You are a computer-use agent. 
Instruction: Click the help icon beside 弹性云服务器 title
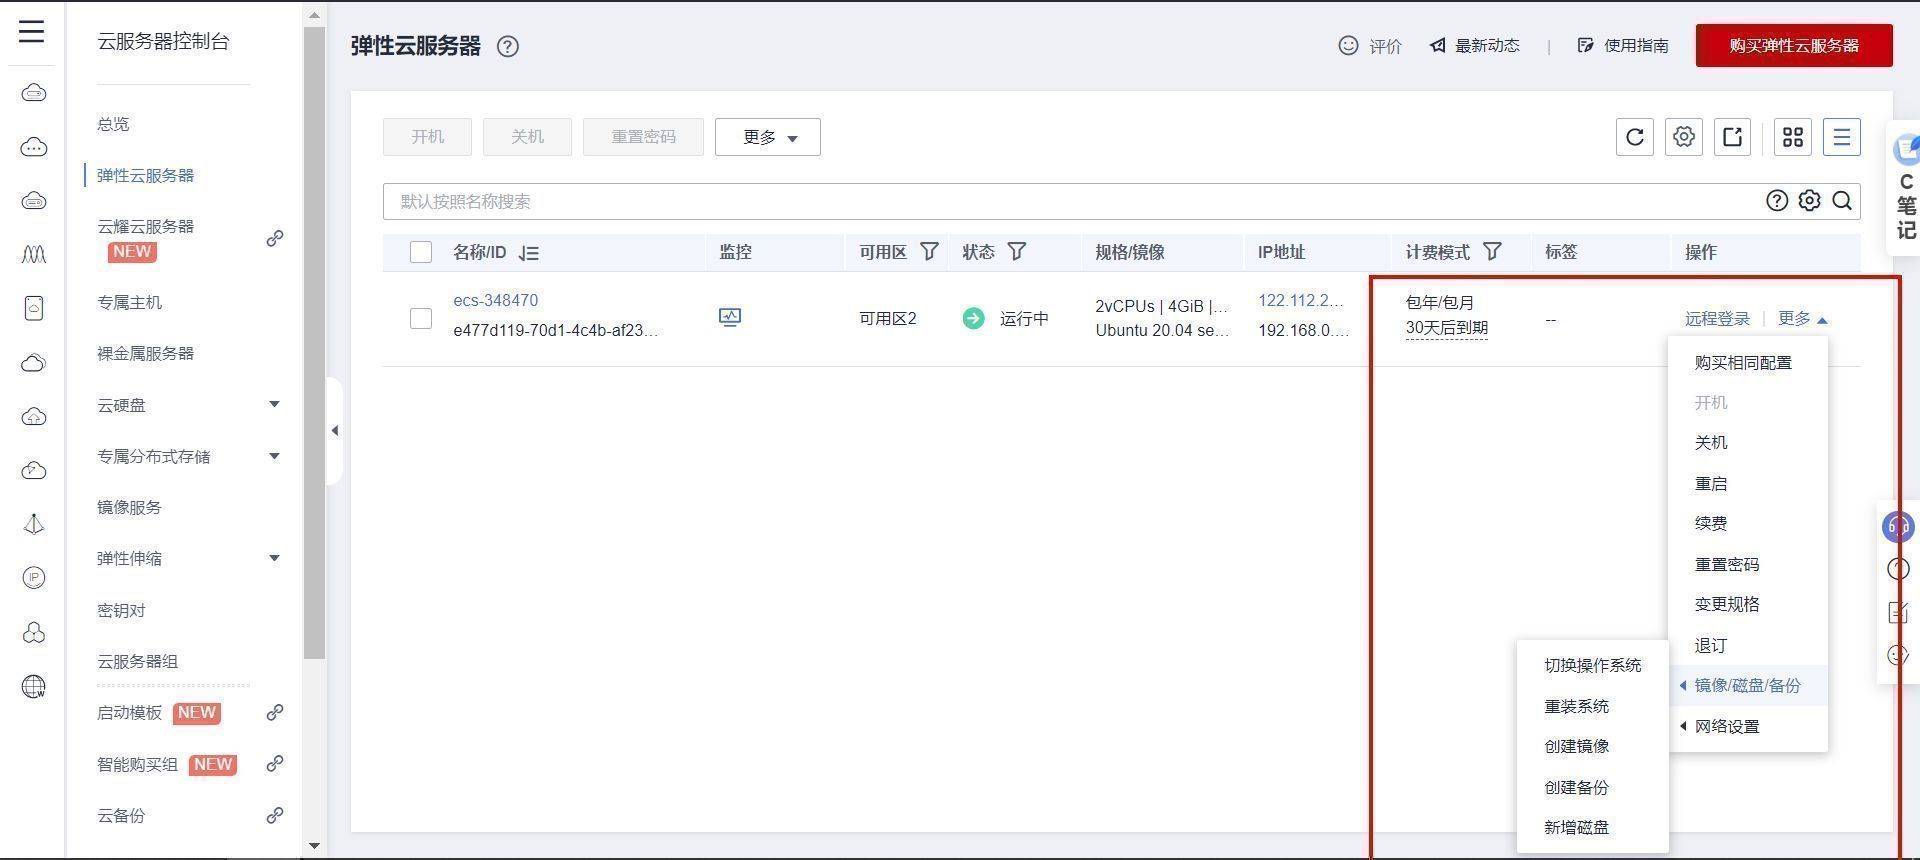pos(508,46)
